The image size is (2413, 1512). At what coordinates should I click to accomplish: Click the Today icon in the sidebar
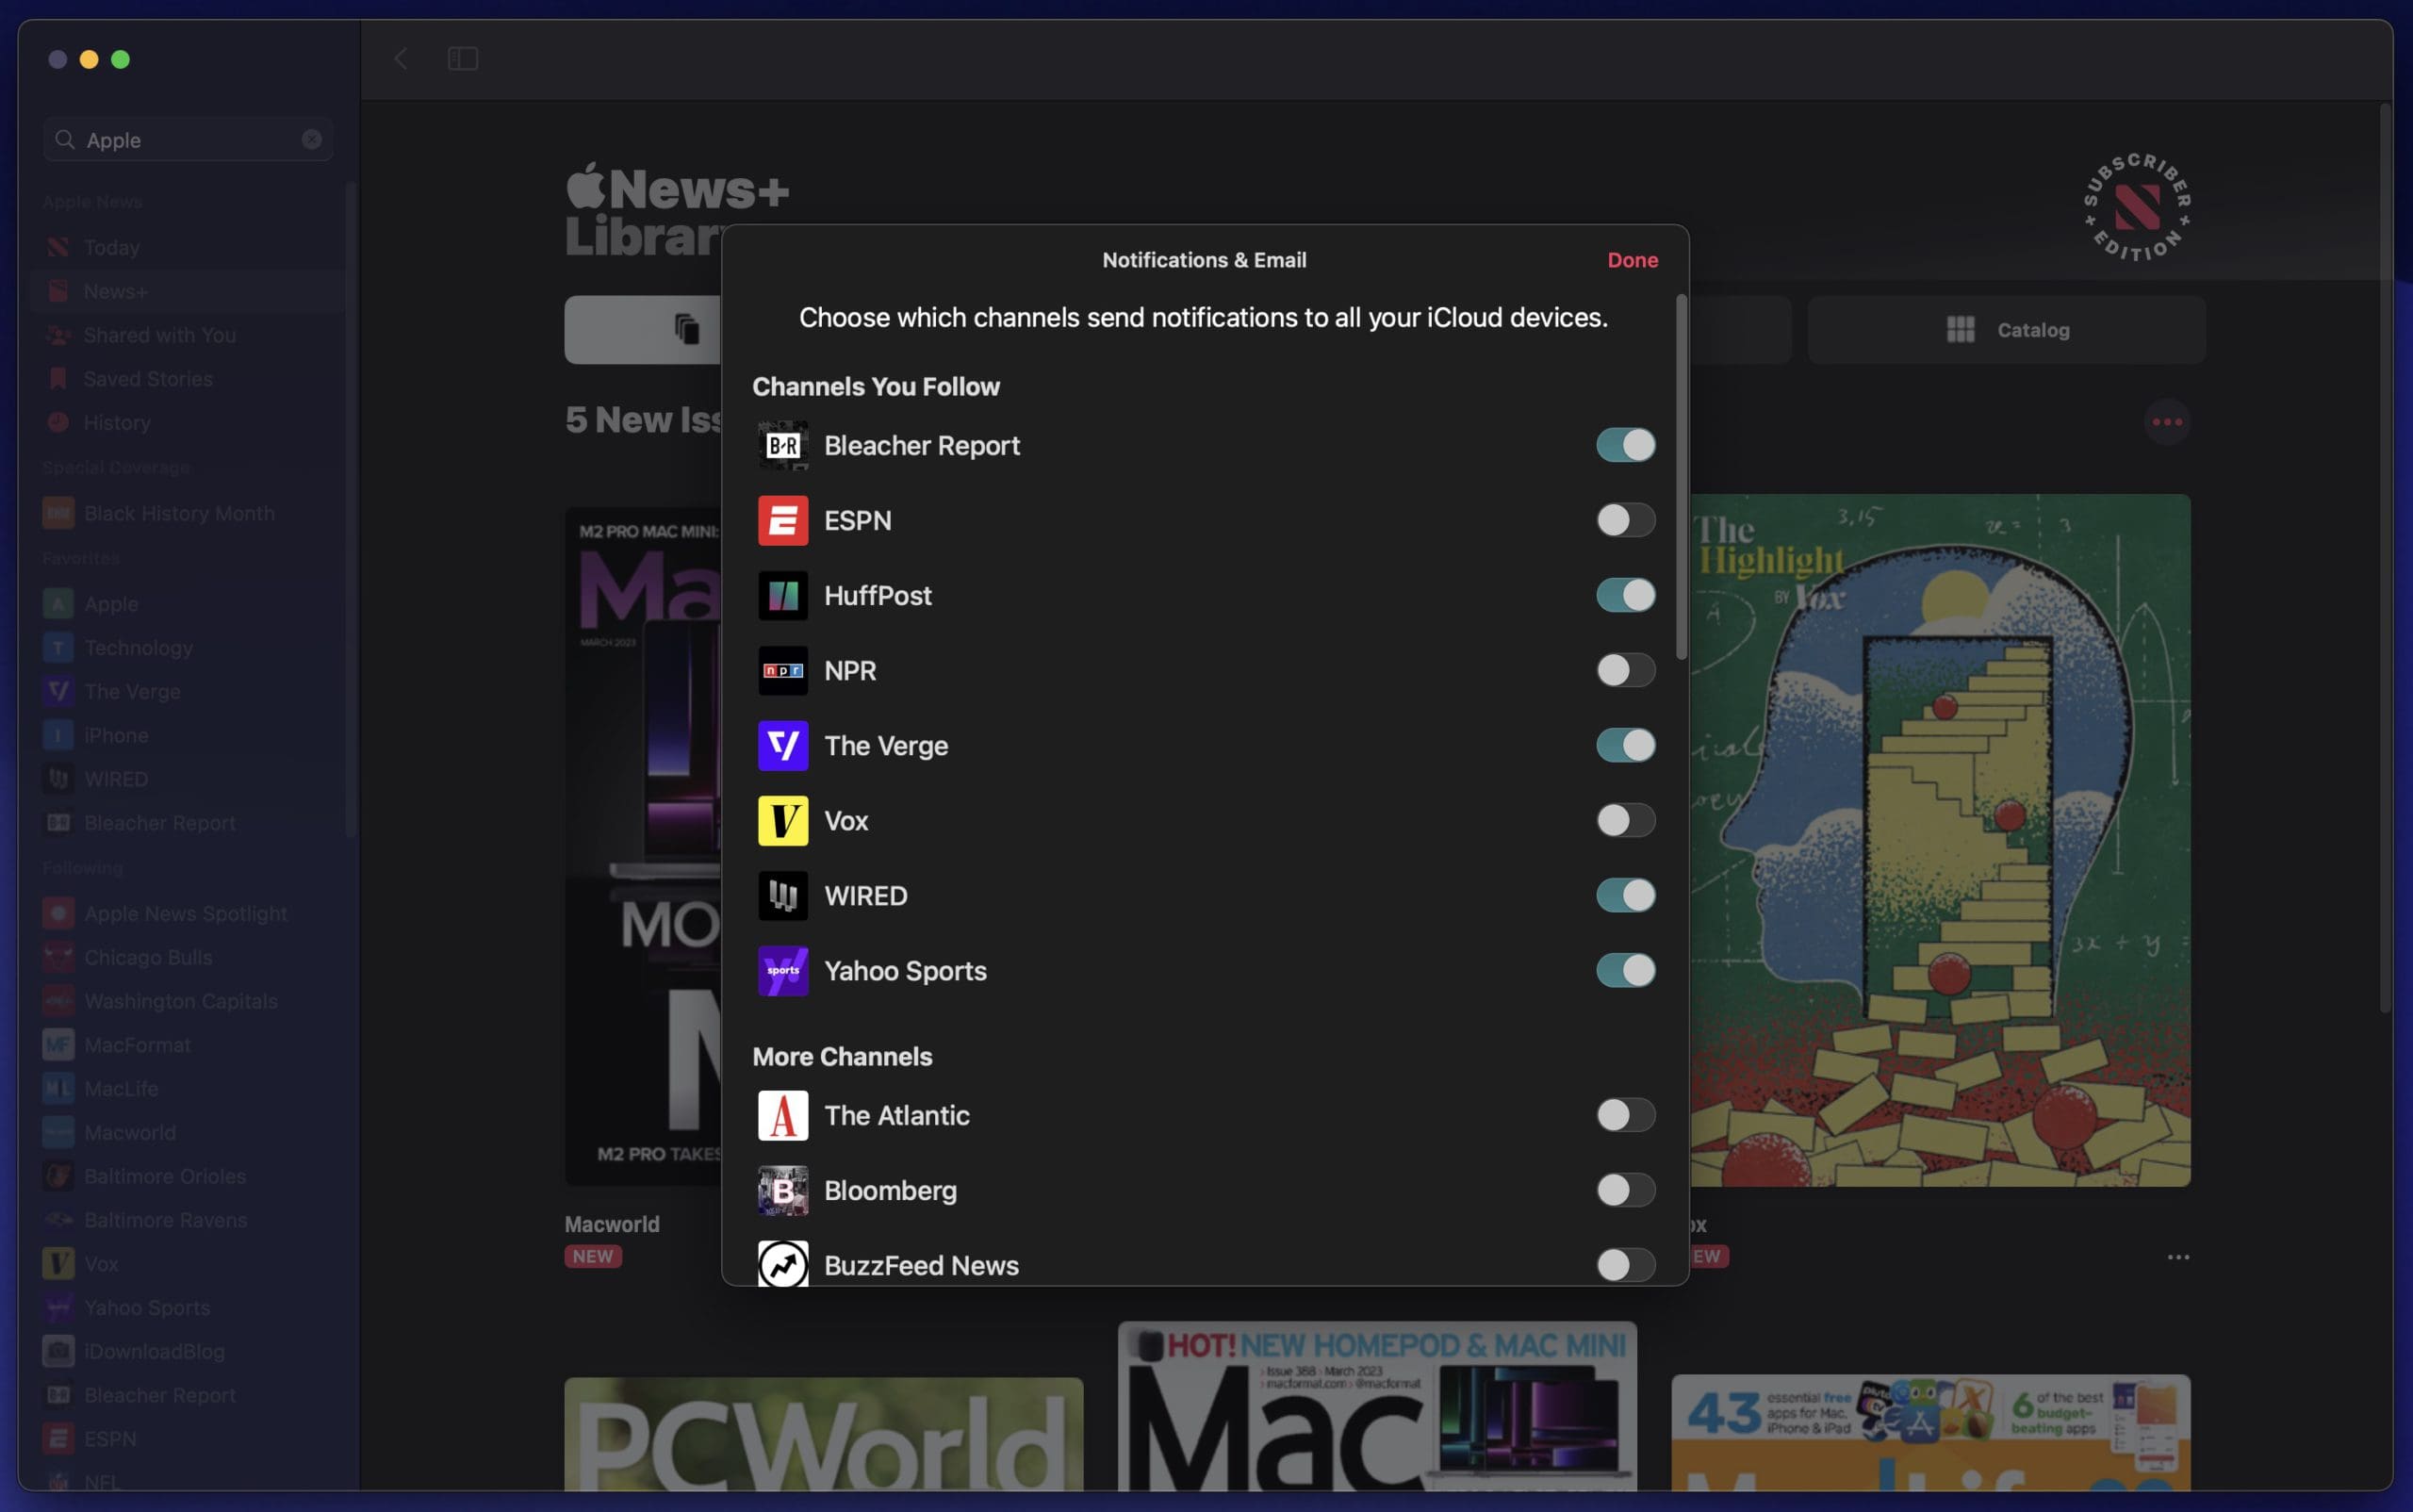pyautogui.click(x=58, y=247)
